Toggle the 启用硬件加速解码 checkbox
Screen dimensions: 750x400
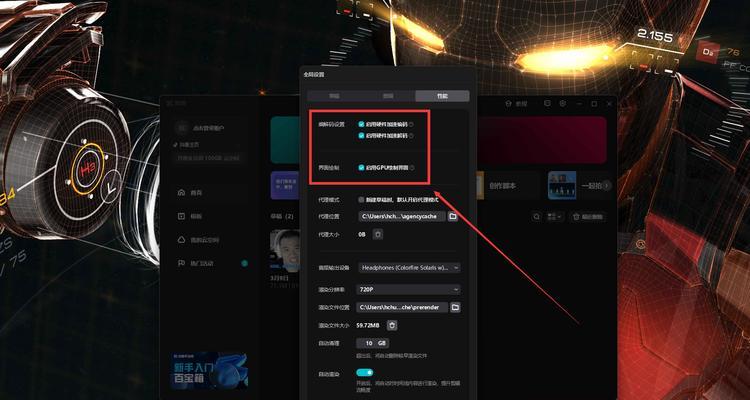tap(361, 135)
